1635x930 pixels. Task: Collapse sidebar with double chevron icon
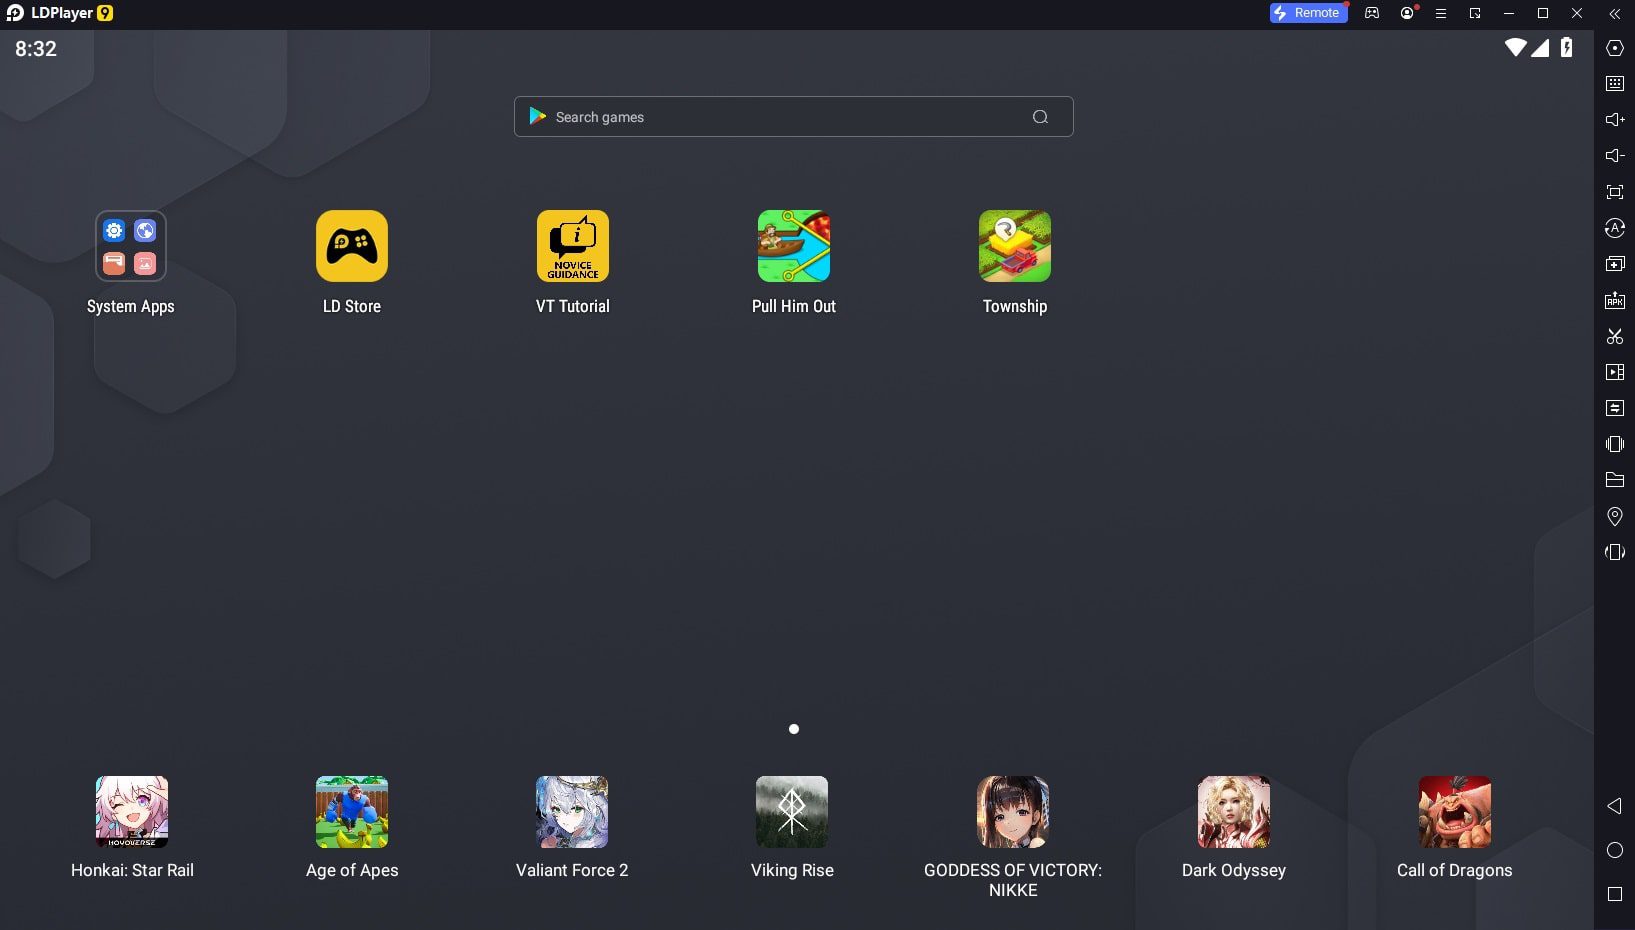click(x=1614, y=14)
